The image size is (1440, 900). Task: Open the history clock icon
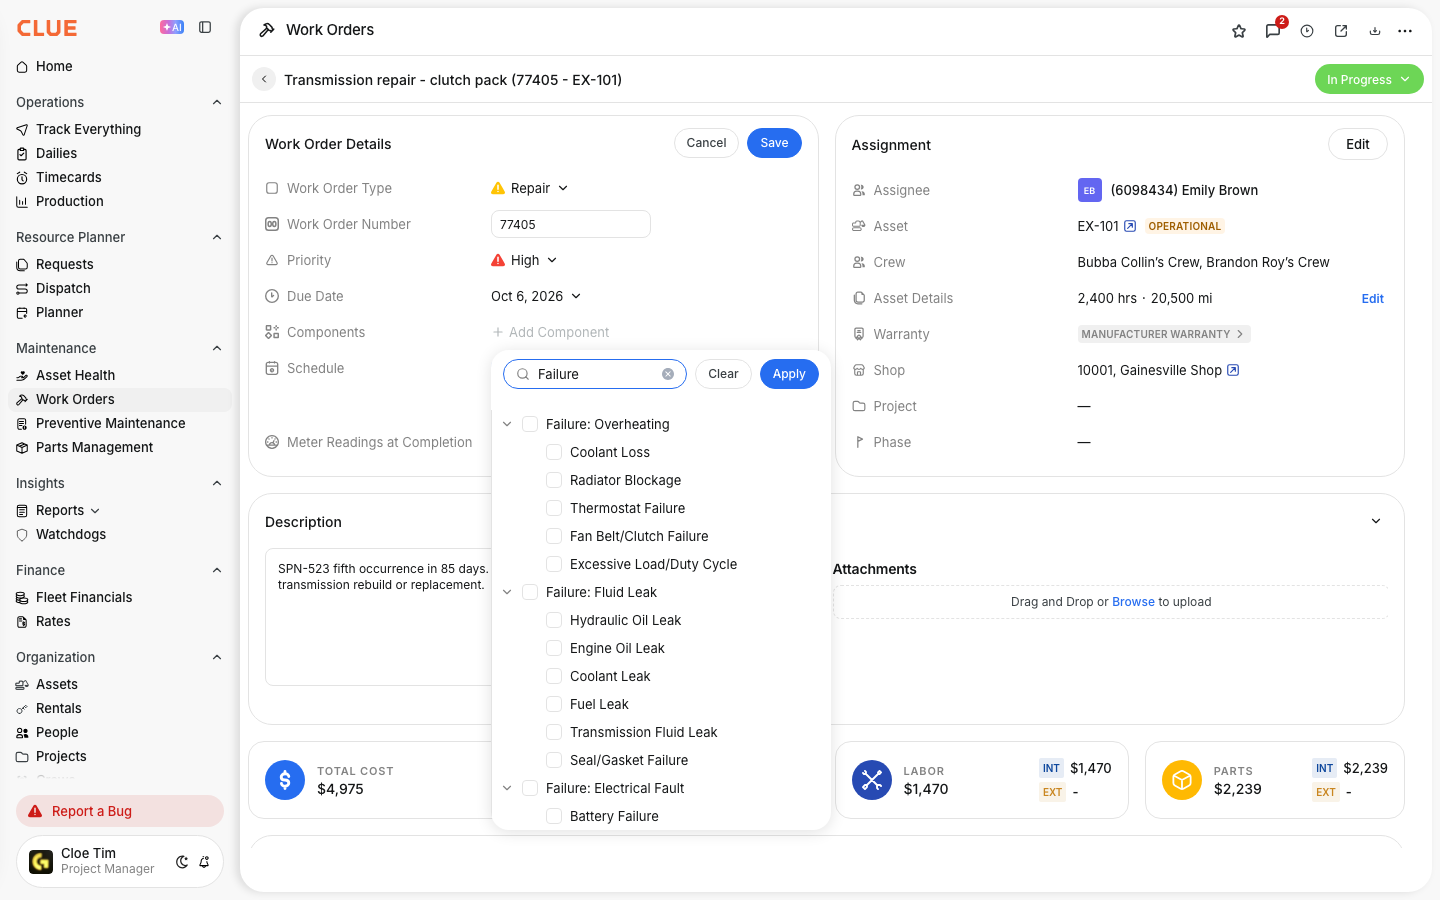(1307, 31)
